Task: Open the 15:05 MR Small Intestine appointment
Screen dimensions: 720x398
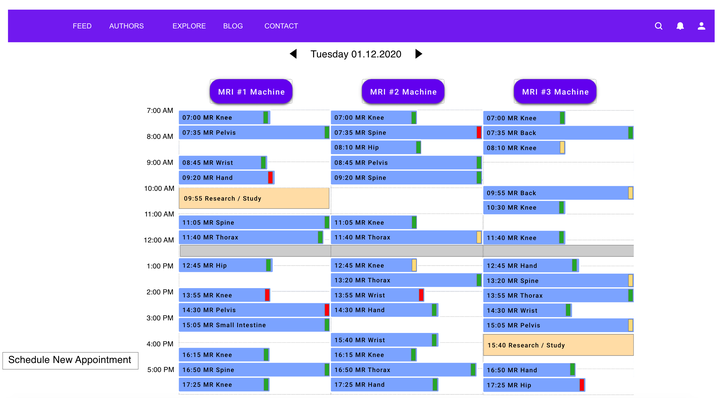Action: click(254, 325)
